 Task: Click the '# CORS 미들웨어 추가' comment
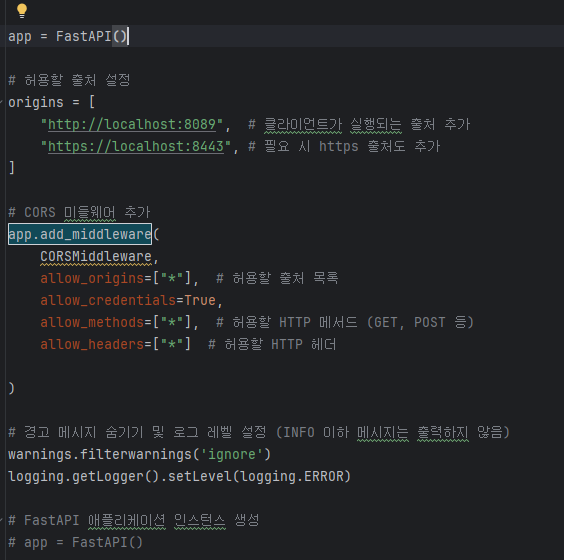(79, 212)
